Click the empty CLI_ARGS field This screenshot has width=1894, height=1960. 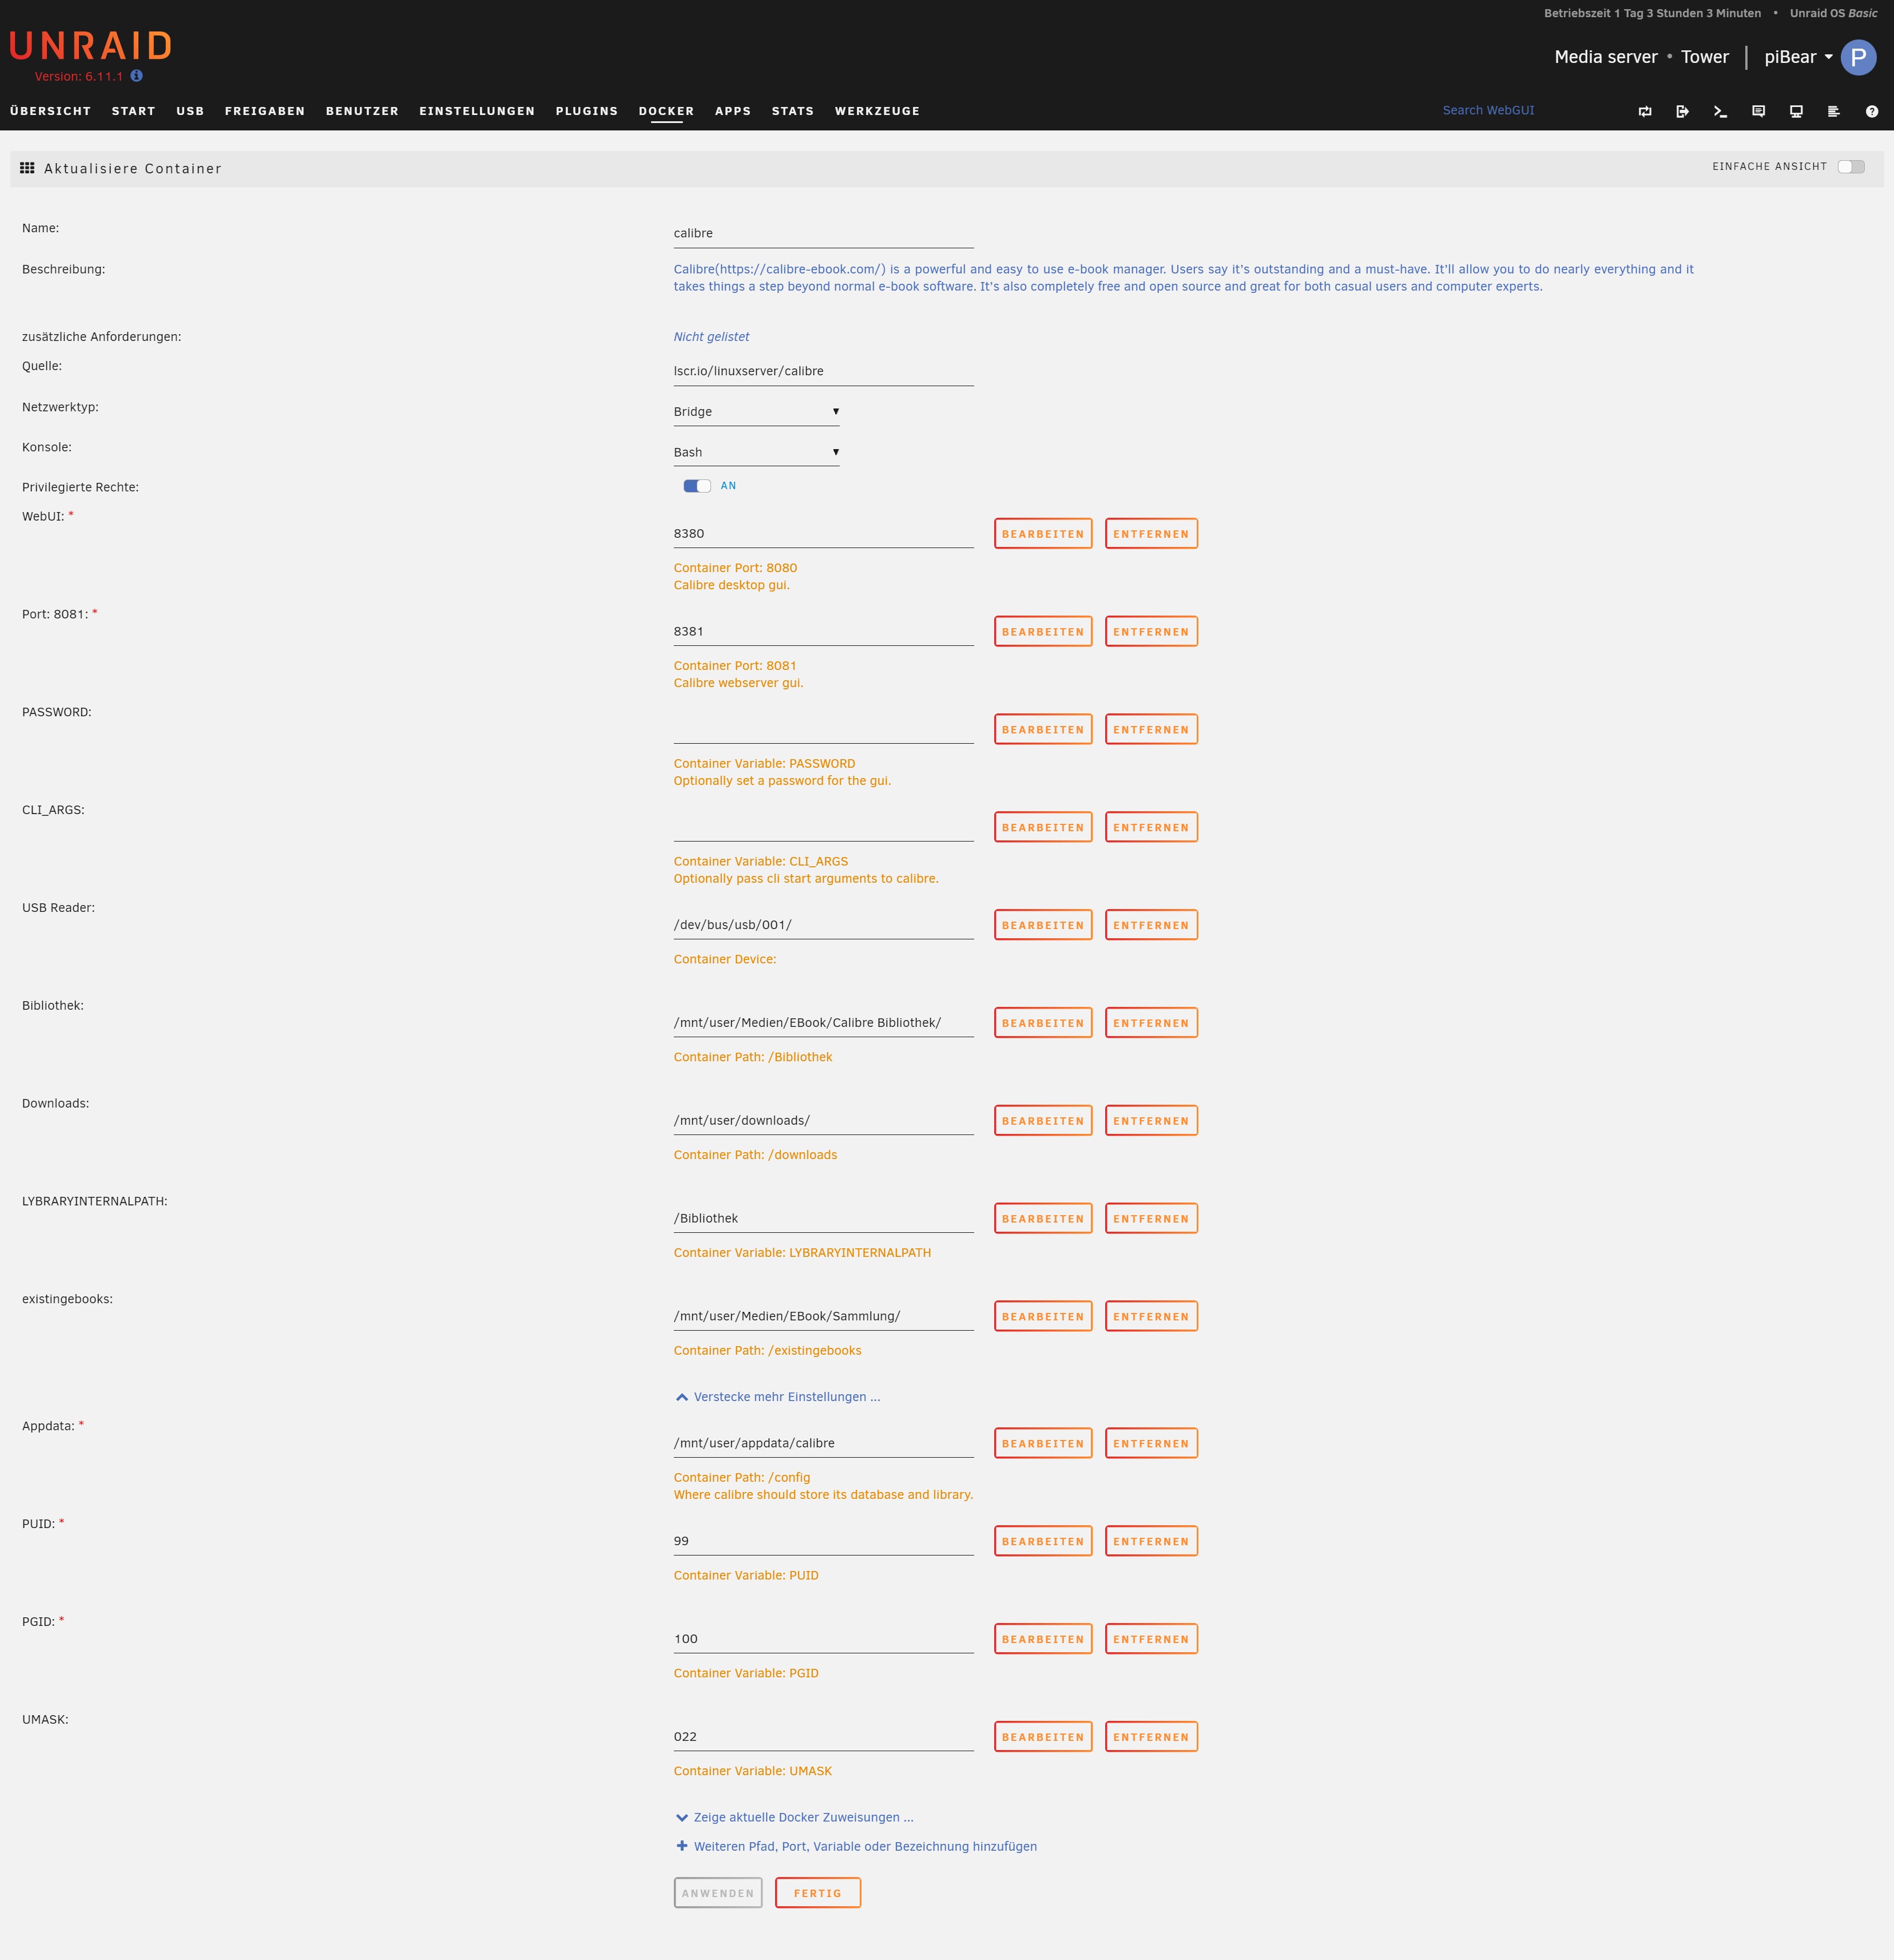click(x=823, y=827)
